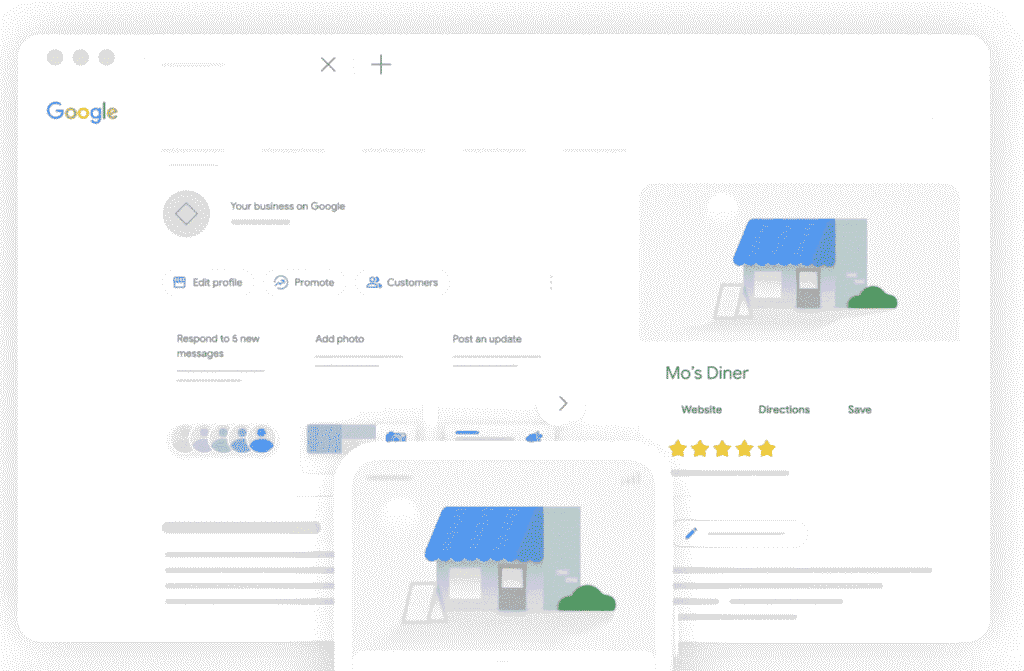
Task: Click the customer avatars thumbnail
Action: [223, 439]
